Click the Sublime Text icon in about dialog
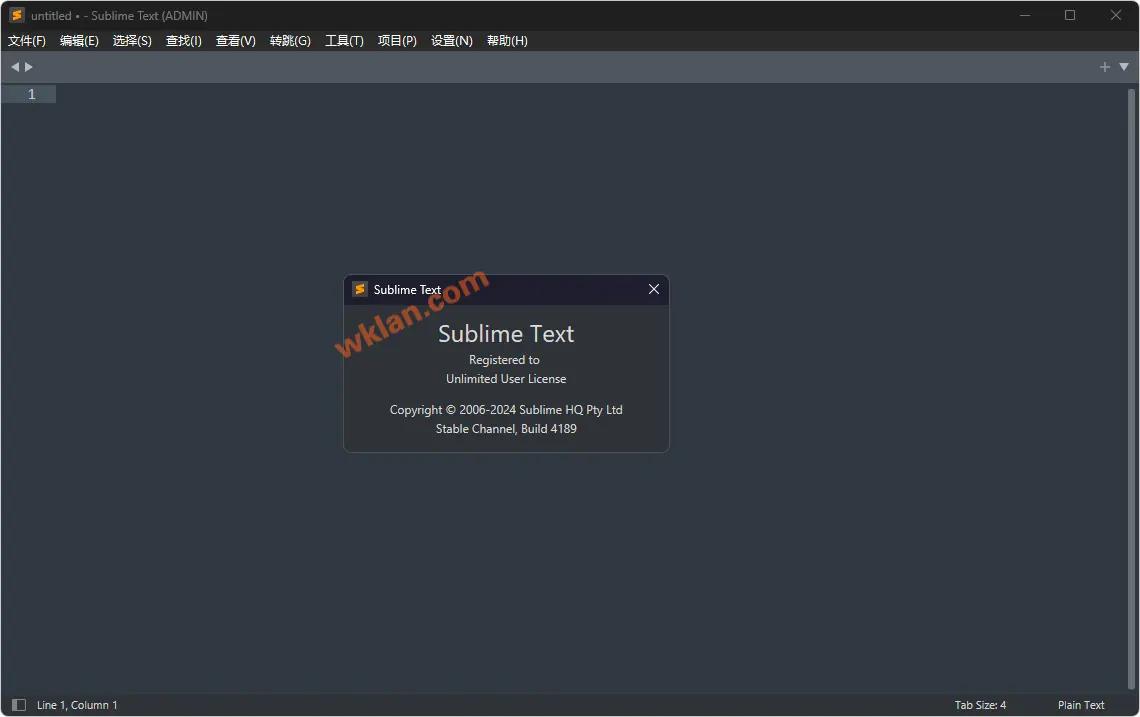This screenshot has height=717, width=1140. coord(360,289)
